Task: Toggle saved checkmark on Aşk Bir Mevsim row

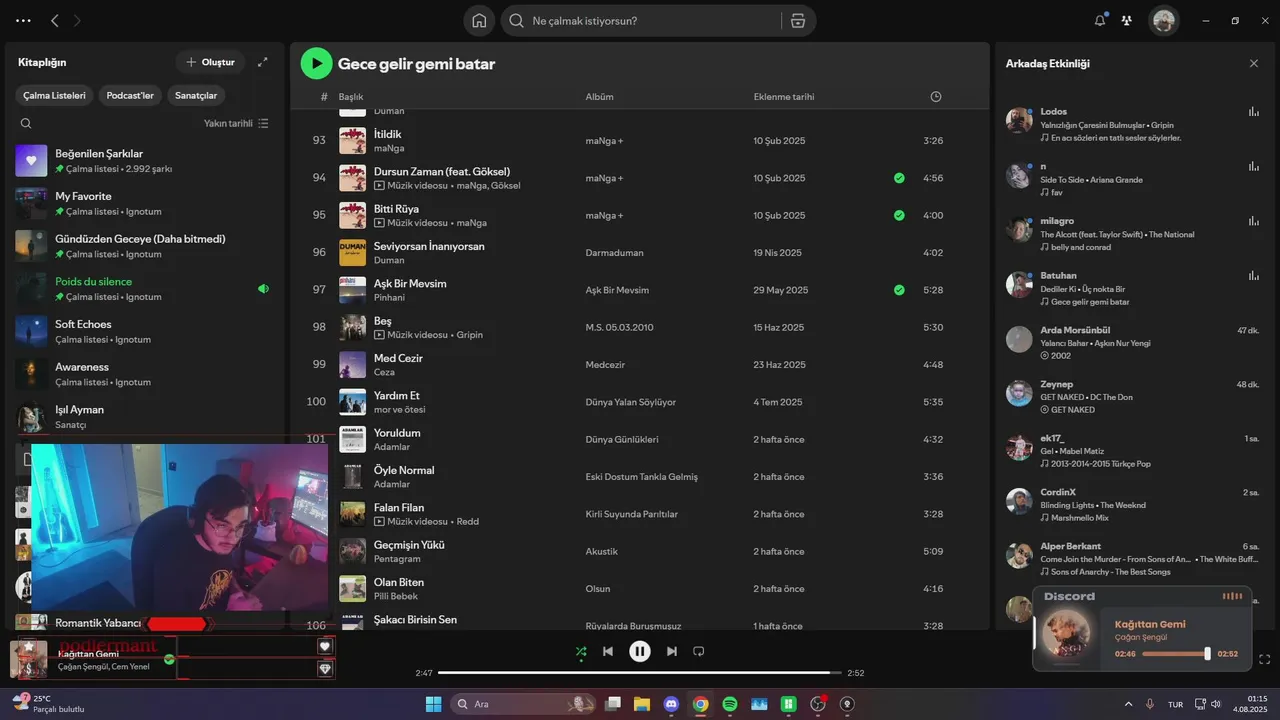Action: point(899,290)
